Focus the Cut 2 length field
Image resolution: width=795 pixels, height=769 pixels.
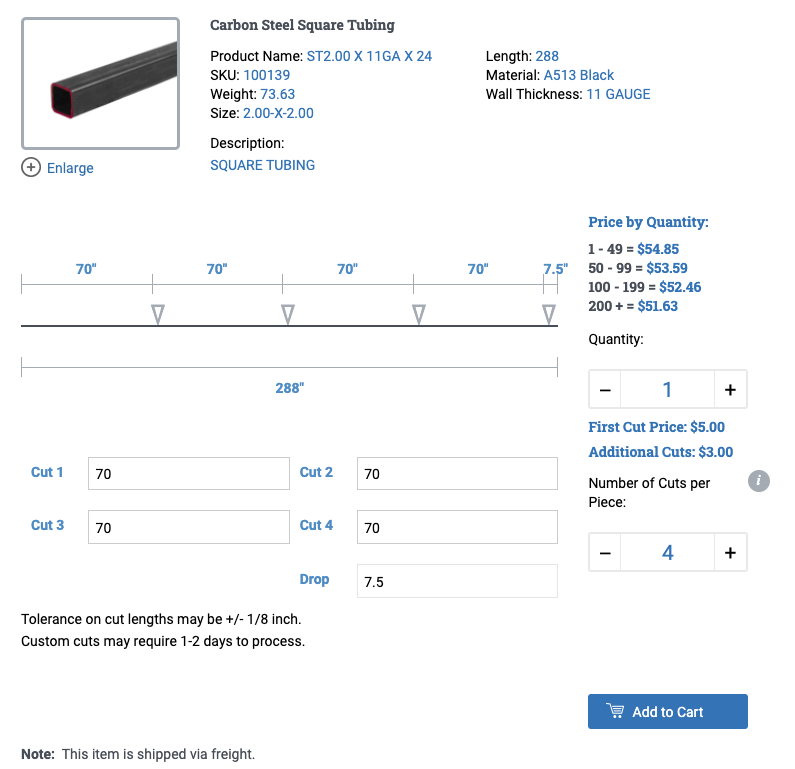[x=457, y=473]
